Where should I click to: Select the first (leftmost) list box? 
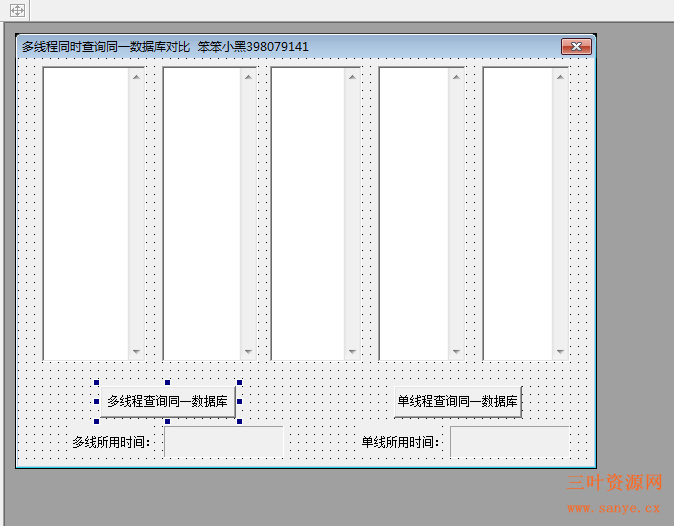coord(94,214)
